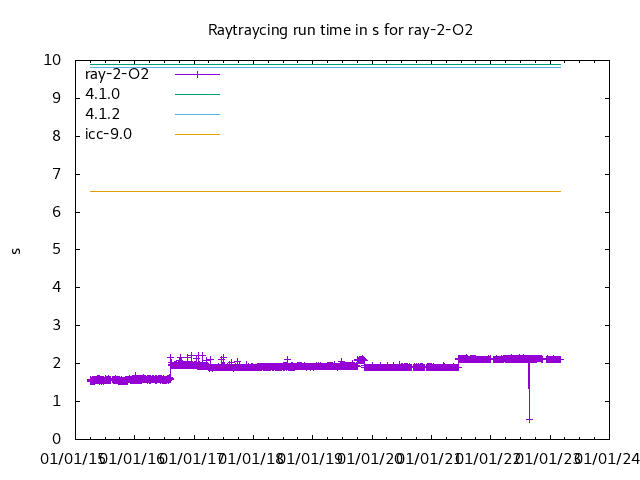Select the purple ray-2-O2 legend line sample
640x480 pixels.
pos(197,74)
